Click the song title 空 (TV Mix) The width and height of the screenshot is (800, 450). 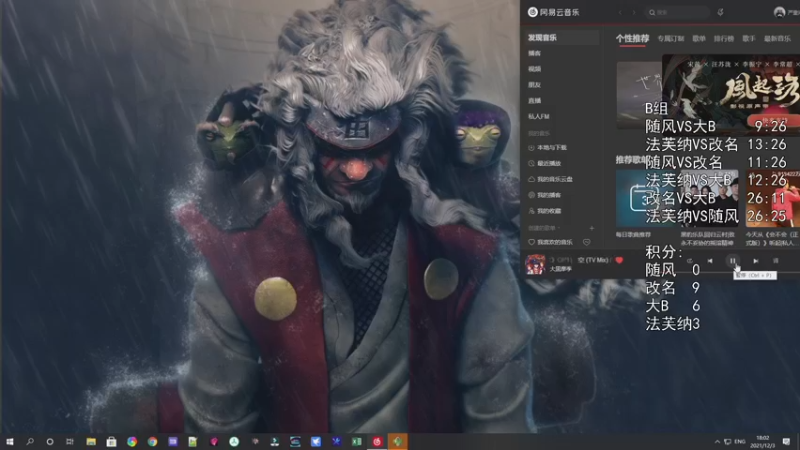(x=593, y=260)
